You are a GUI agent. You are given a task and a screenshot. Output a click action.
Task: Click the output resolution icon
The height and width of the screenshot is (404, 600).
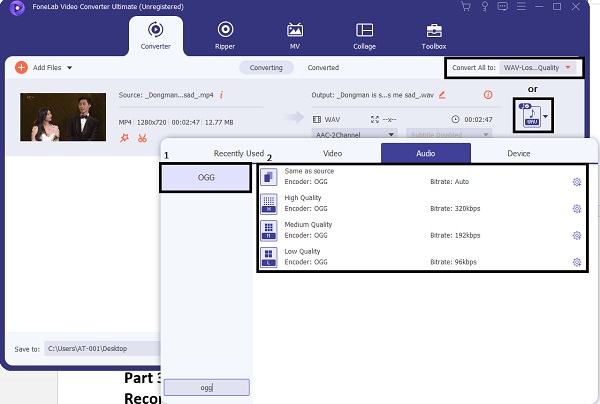click(375, 120)
